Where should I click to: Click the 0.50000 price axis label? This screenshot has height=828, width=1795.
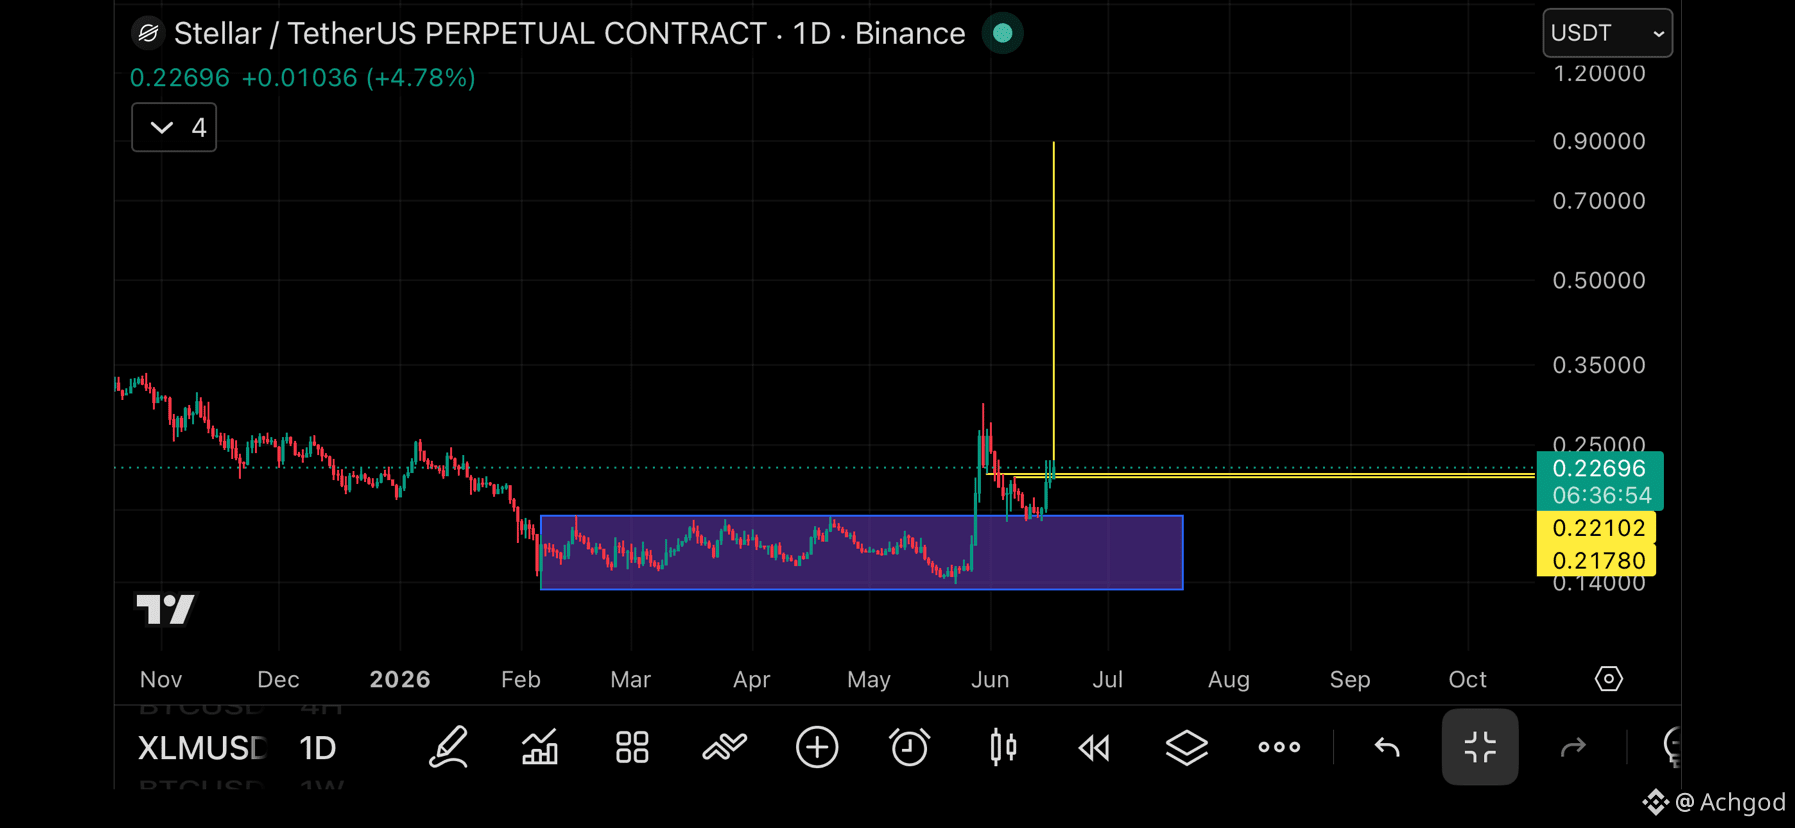coord(1598,280)
